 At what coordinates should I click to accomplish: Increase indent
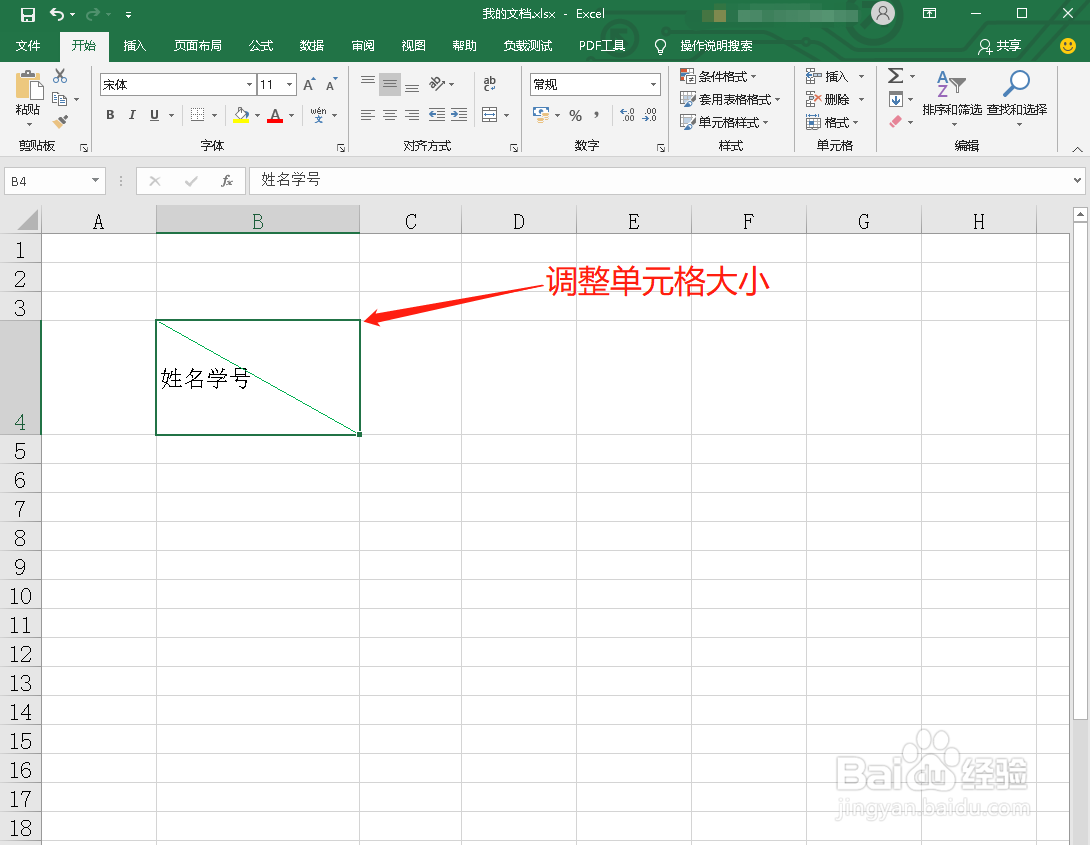point(459,115)
